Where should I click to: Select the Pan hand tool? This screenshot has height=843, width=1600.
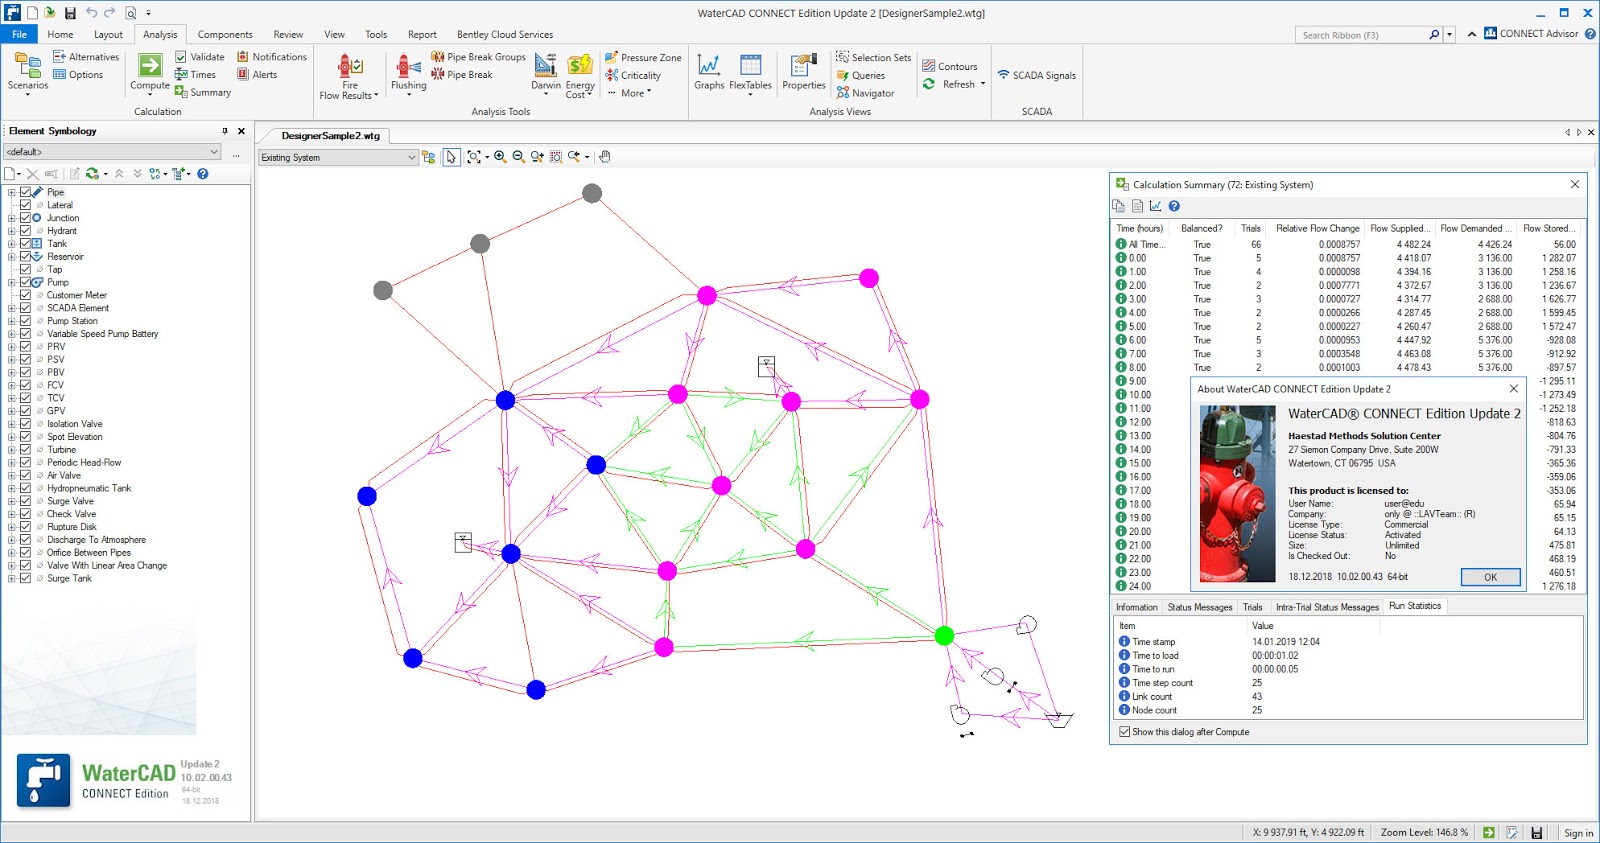point(605,157)
